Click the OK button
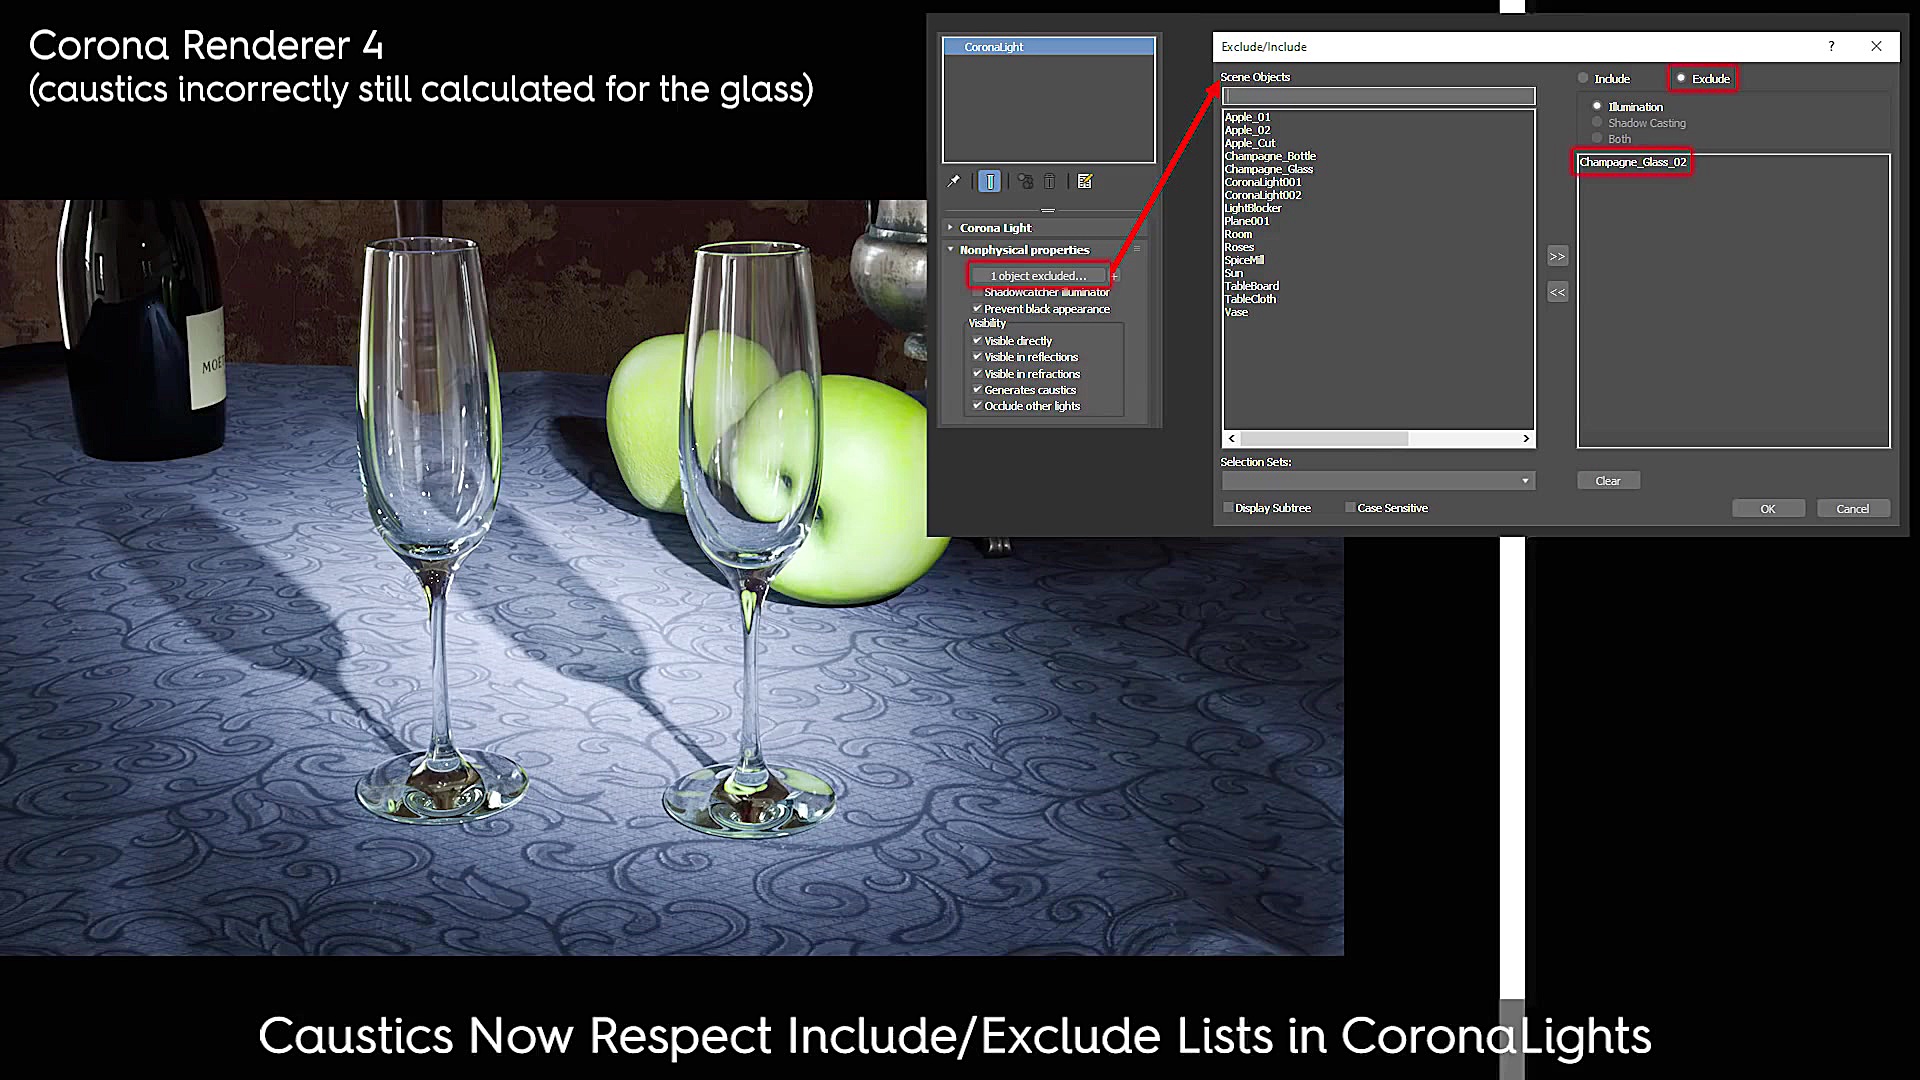 [1767, 509]
